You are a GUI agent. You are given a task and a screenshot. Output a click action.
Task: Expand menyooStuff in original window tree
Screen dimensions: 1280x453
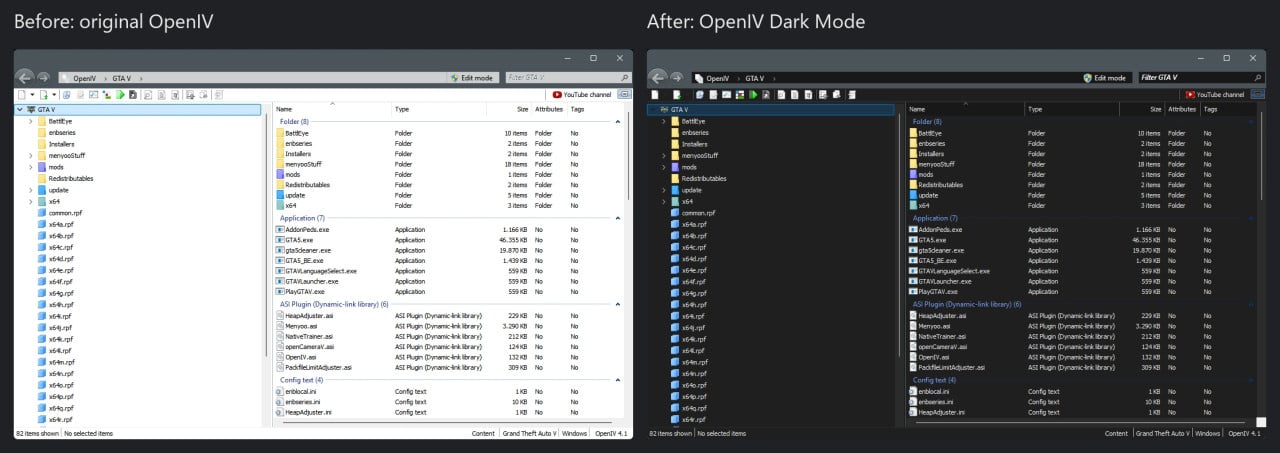(x=31, y=155)
